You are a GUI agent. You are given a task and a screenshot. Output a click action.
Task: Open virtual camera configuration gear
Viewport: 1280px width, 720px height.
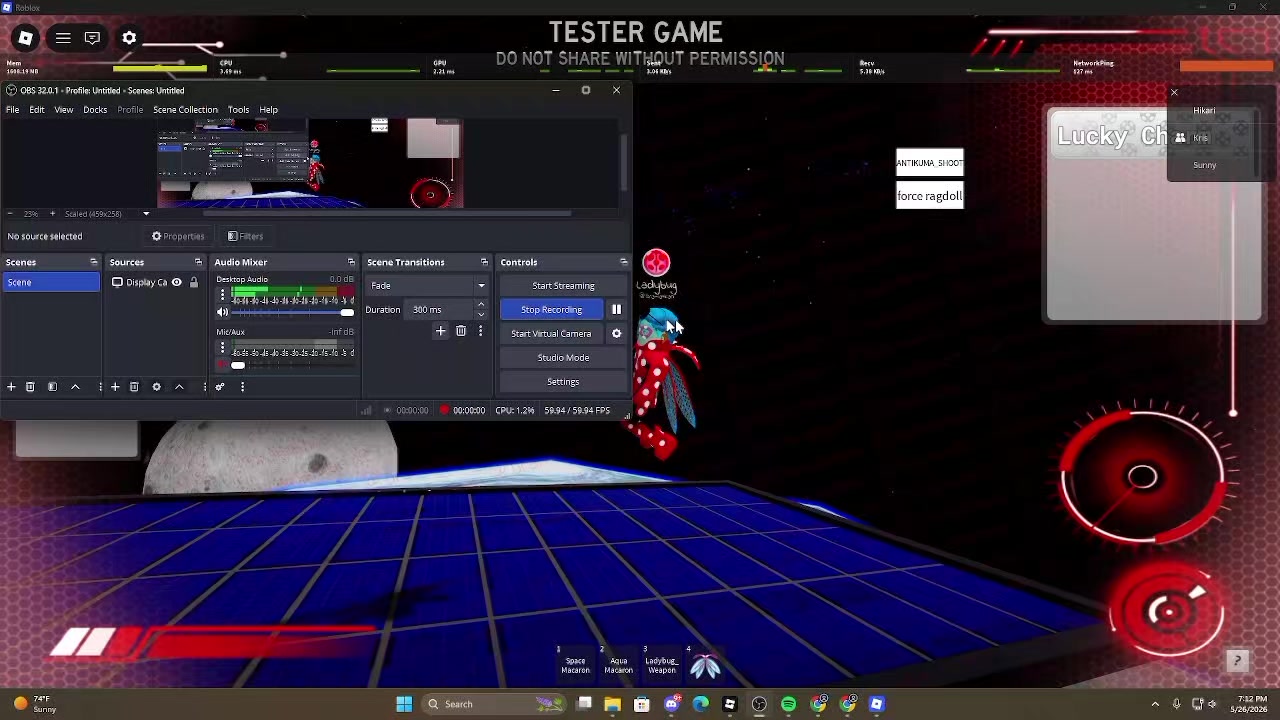click(x=616, y=334)
